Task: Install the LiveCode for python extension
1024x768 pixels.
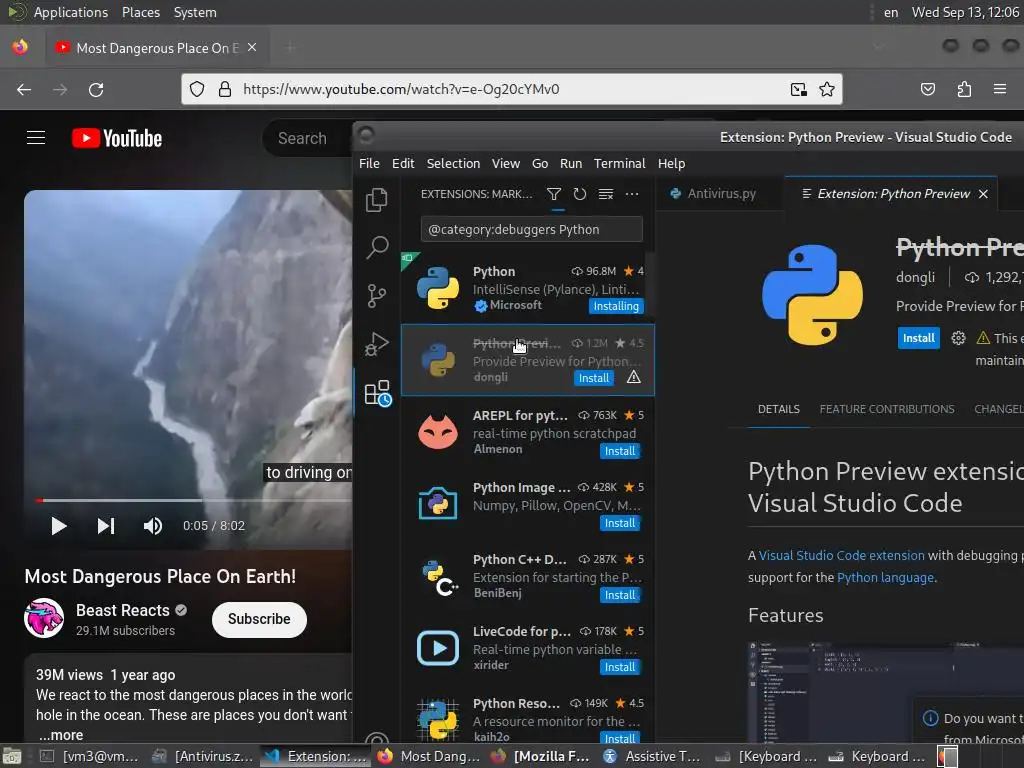Action: 620,667
